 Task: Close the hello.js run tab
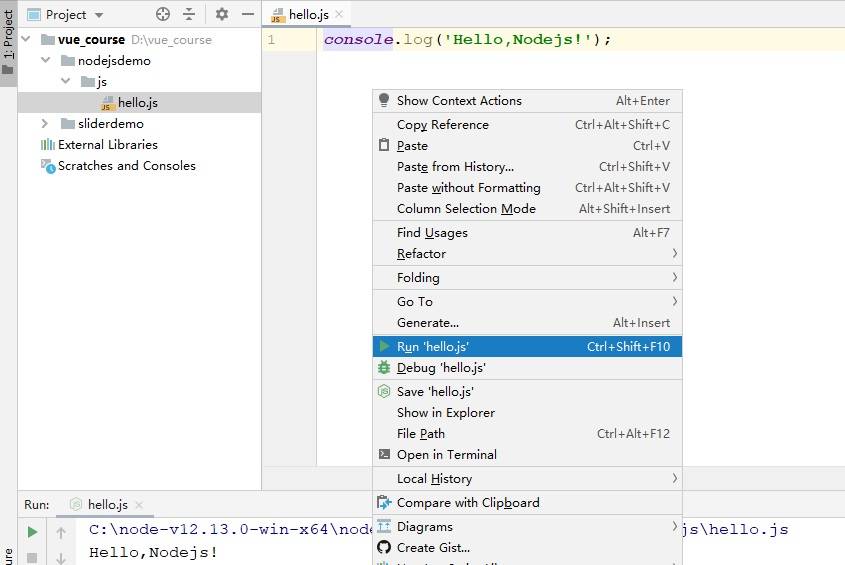point(138,505)
